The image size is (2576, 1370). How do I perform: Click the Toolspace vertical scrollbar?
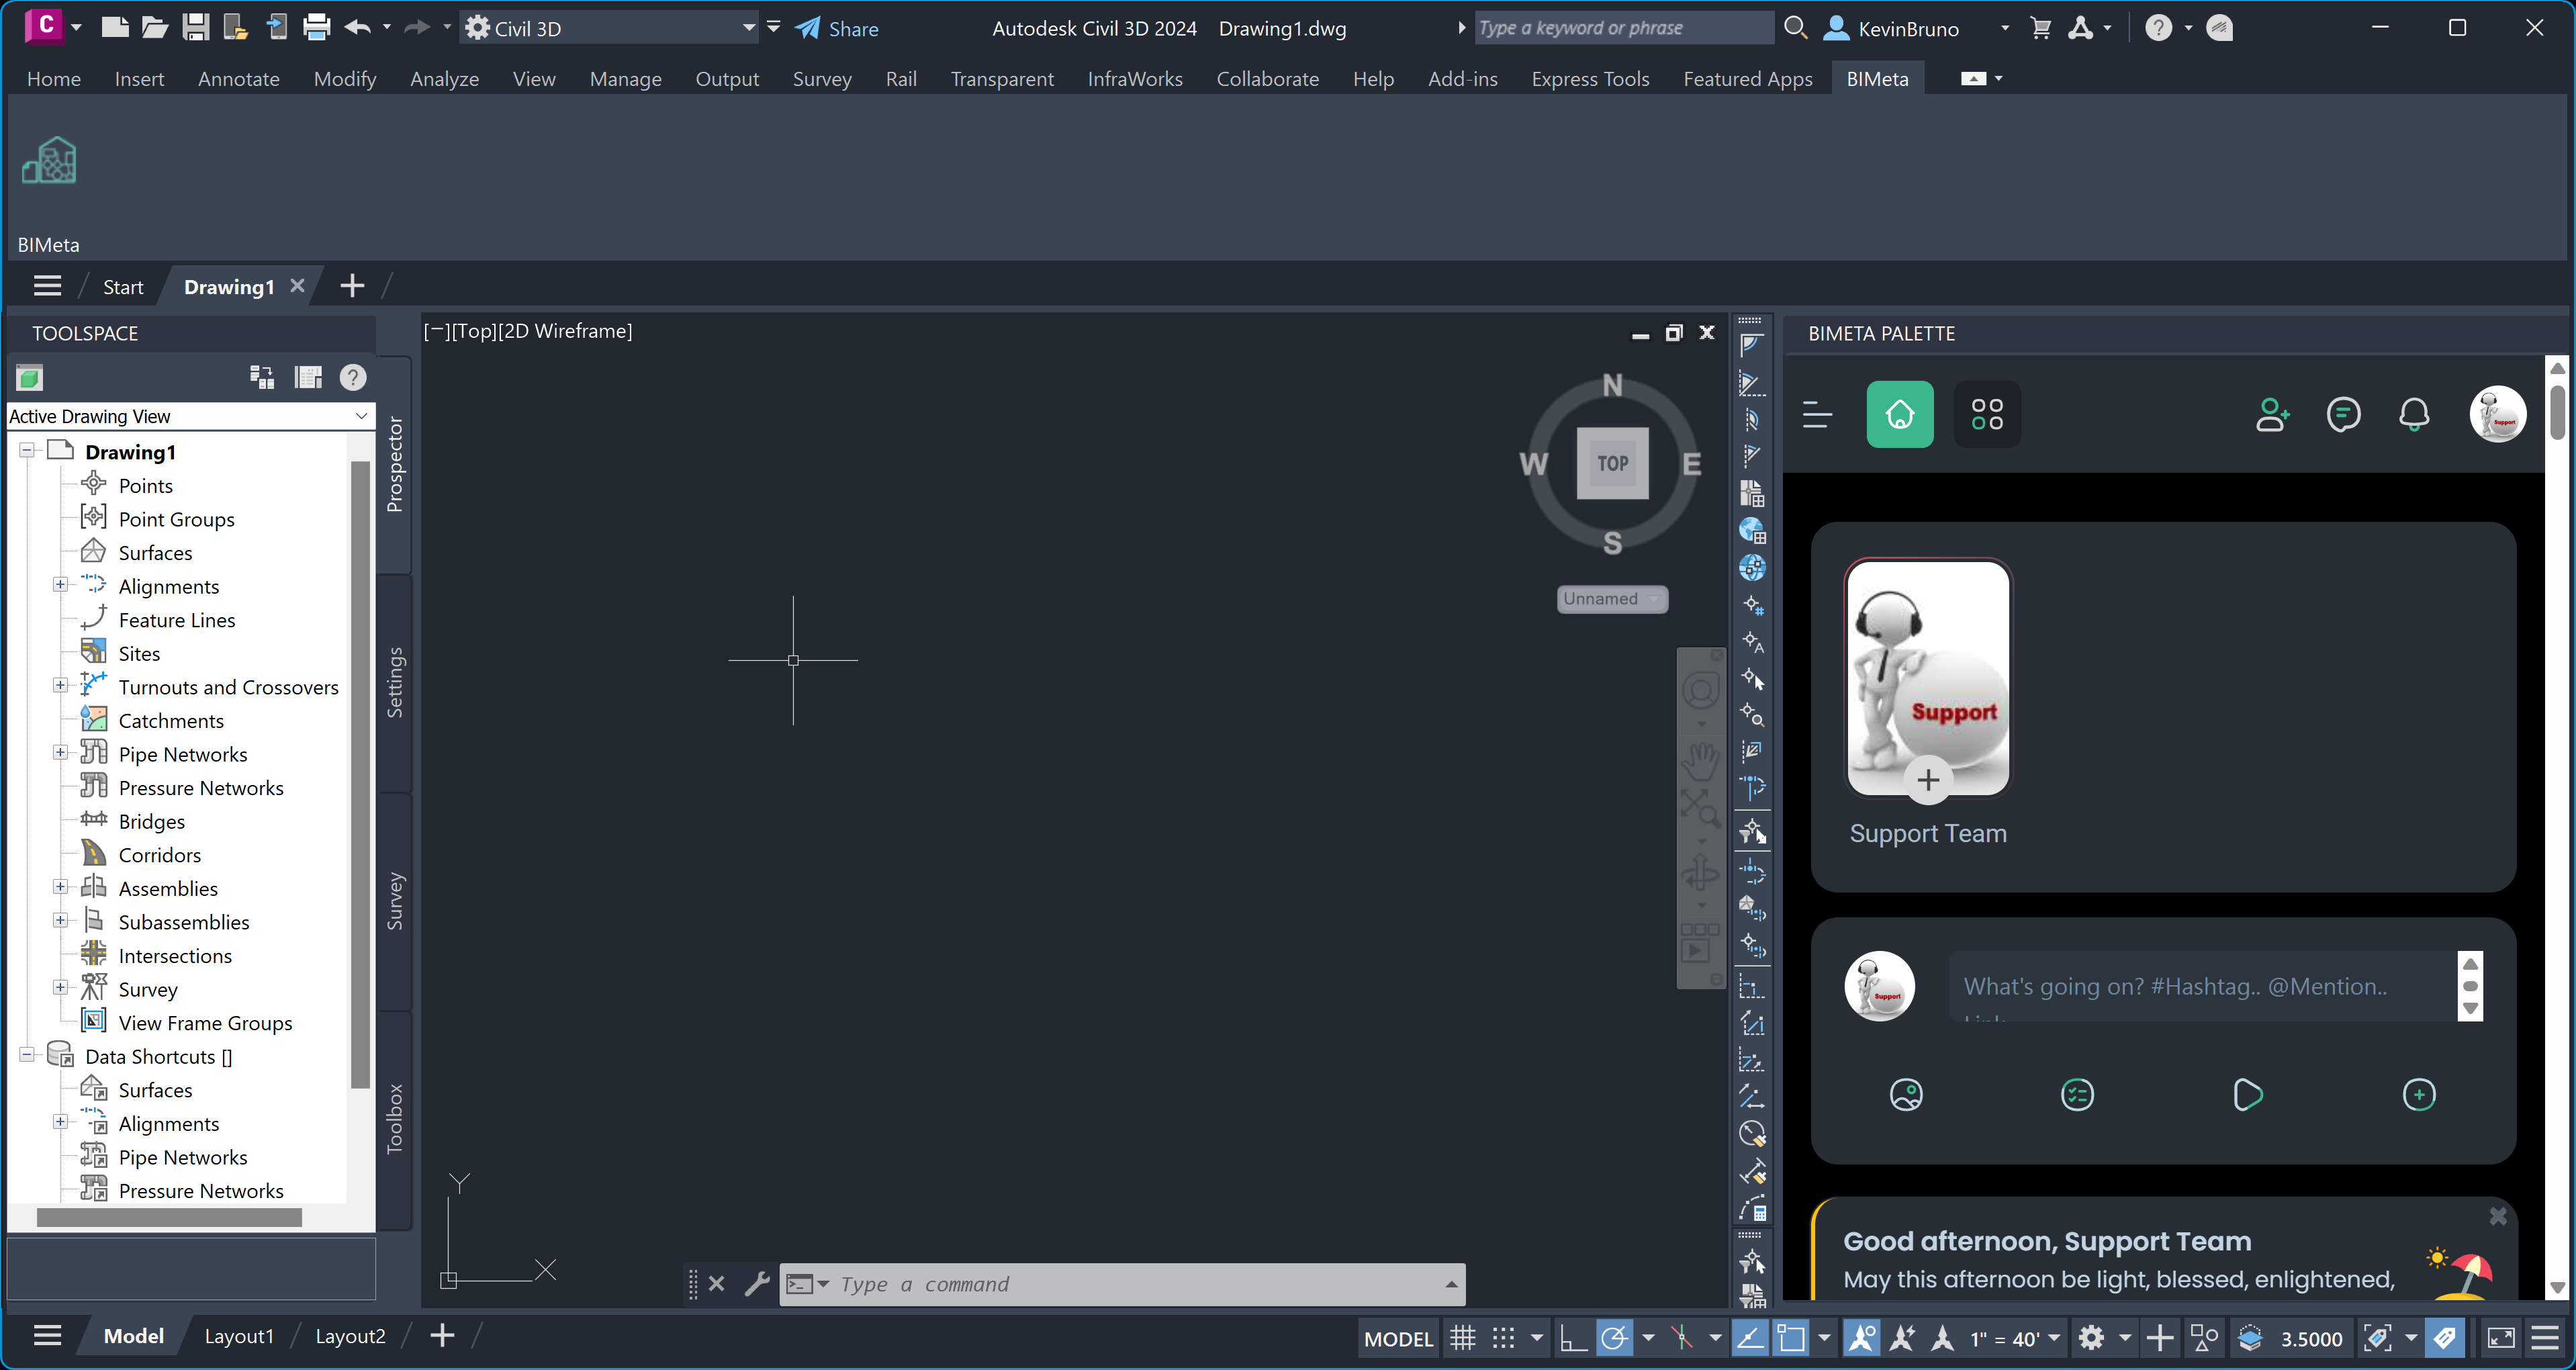point(360,775)
